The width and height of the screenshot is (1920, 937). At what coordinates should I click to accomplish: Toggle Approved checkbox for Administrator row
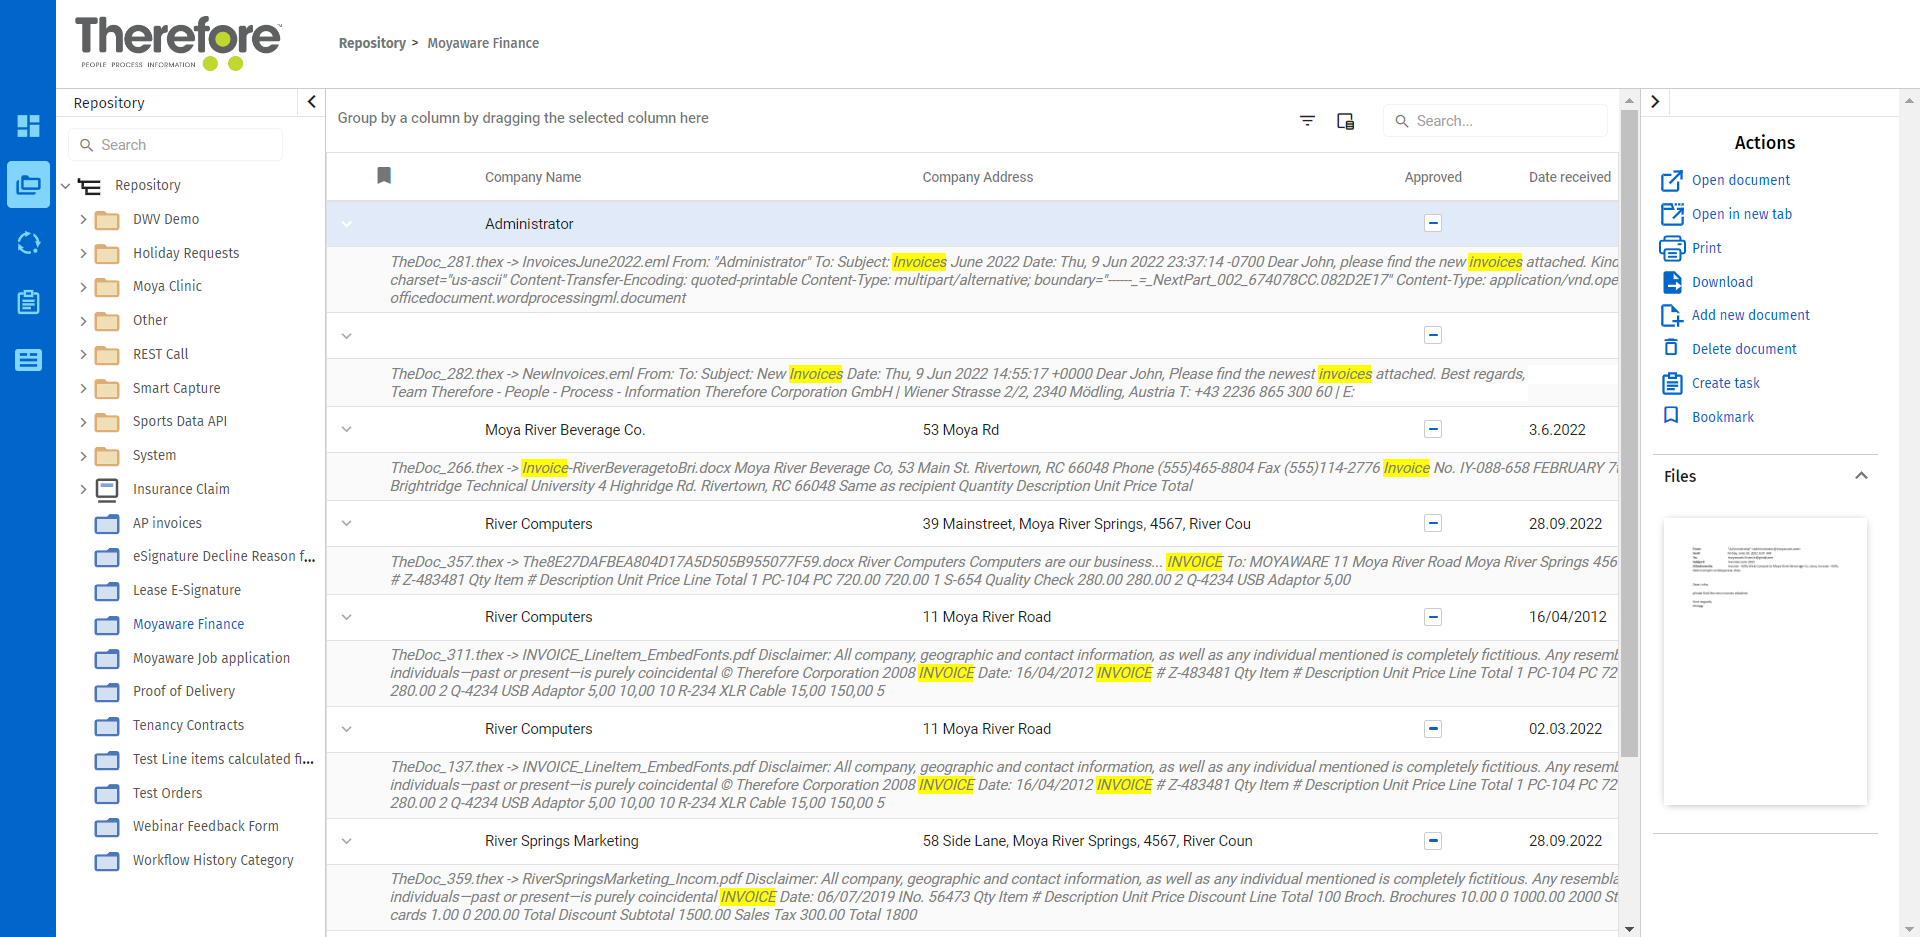coord(1433,223)
